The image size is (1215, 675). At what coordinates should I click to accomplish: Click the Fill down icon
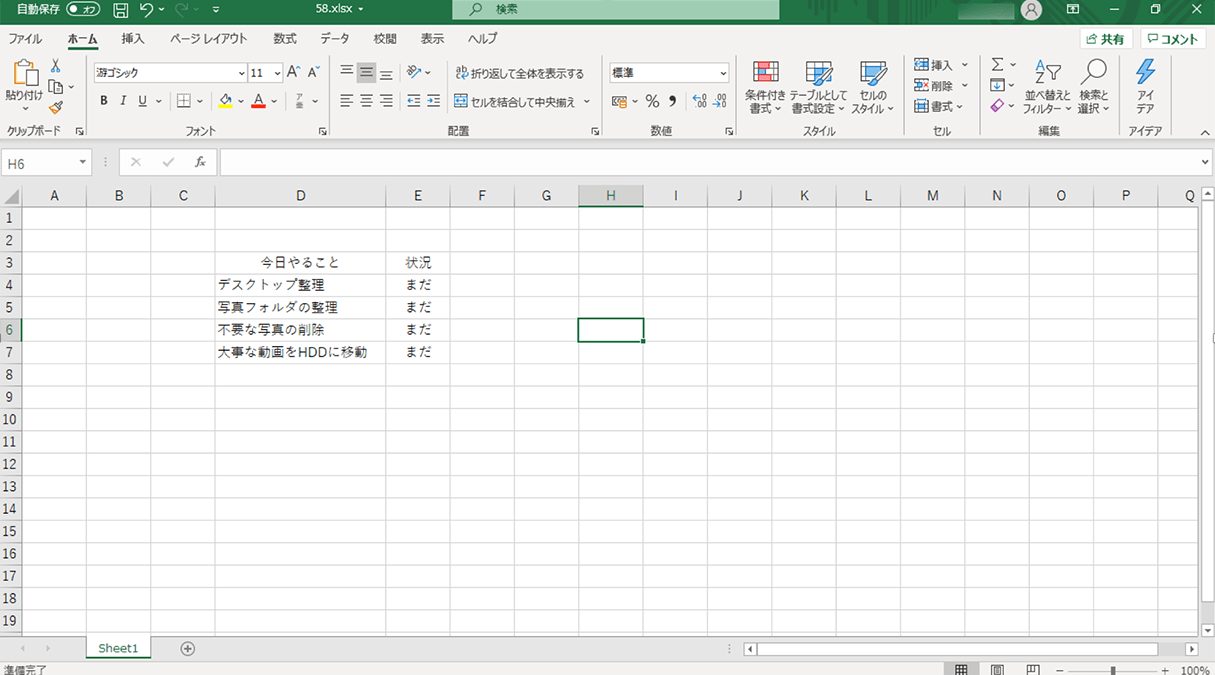(997, 86)
